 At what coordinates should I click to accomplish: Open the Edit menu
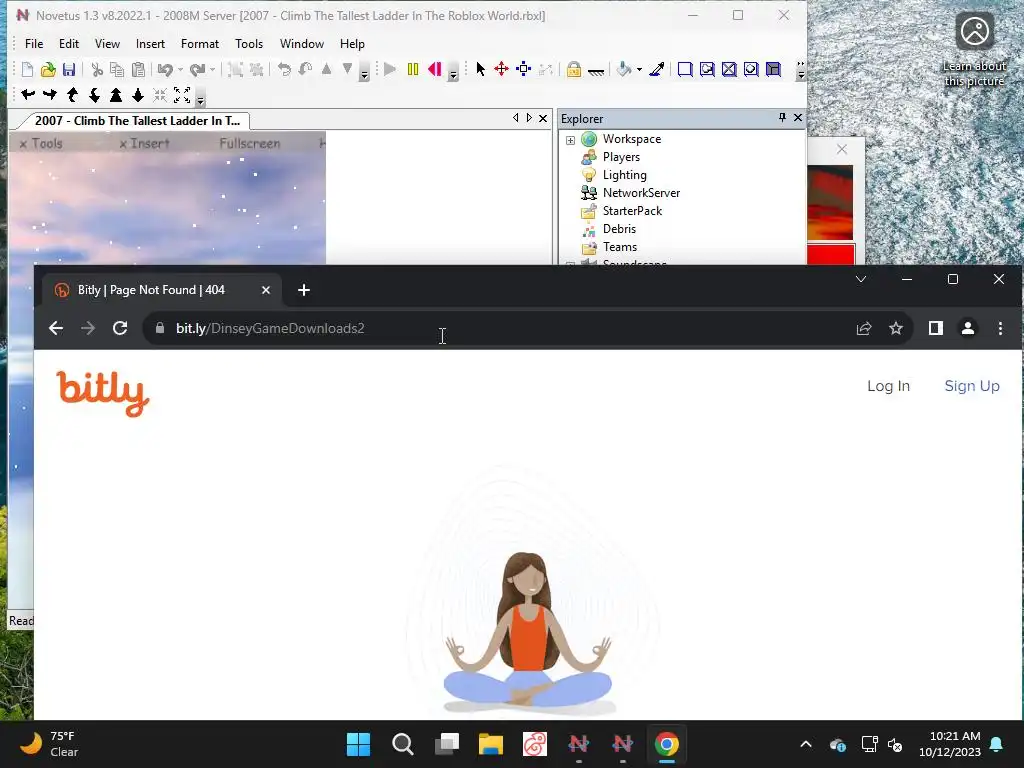(x=69, y=44)
